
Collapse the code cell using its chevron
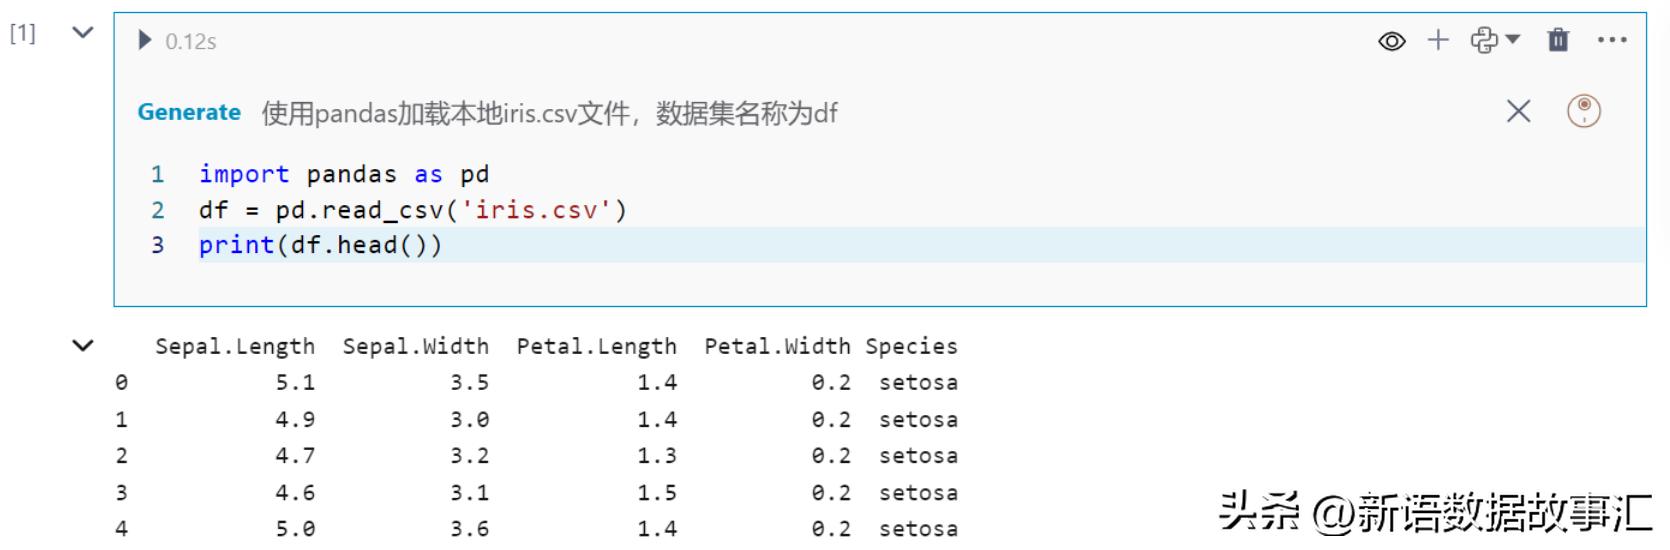[x=83, y=33]
